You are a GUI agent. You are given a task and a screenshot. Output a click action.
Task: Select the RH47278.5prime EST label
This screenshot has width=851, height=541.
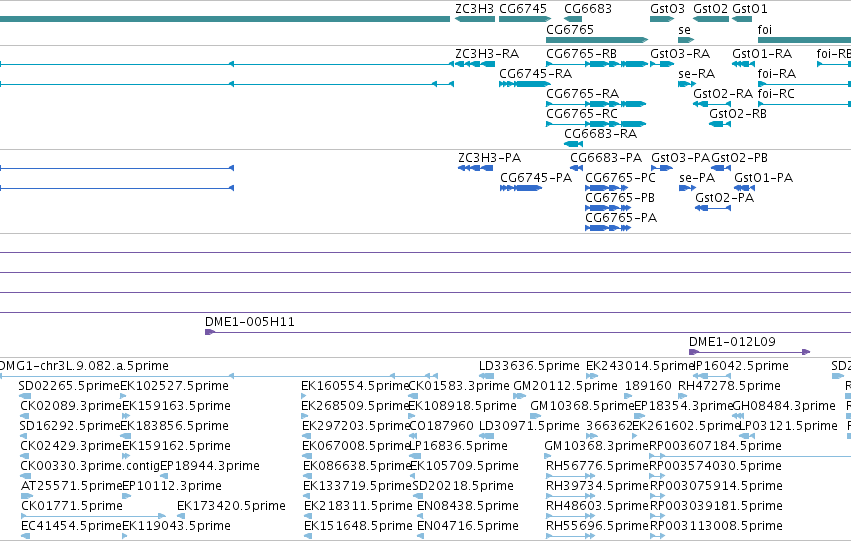(x=729, y=386)
